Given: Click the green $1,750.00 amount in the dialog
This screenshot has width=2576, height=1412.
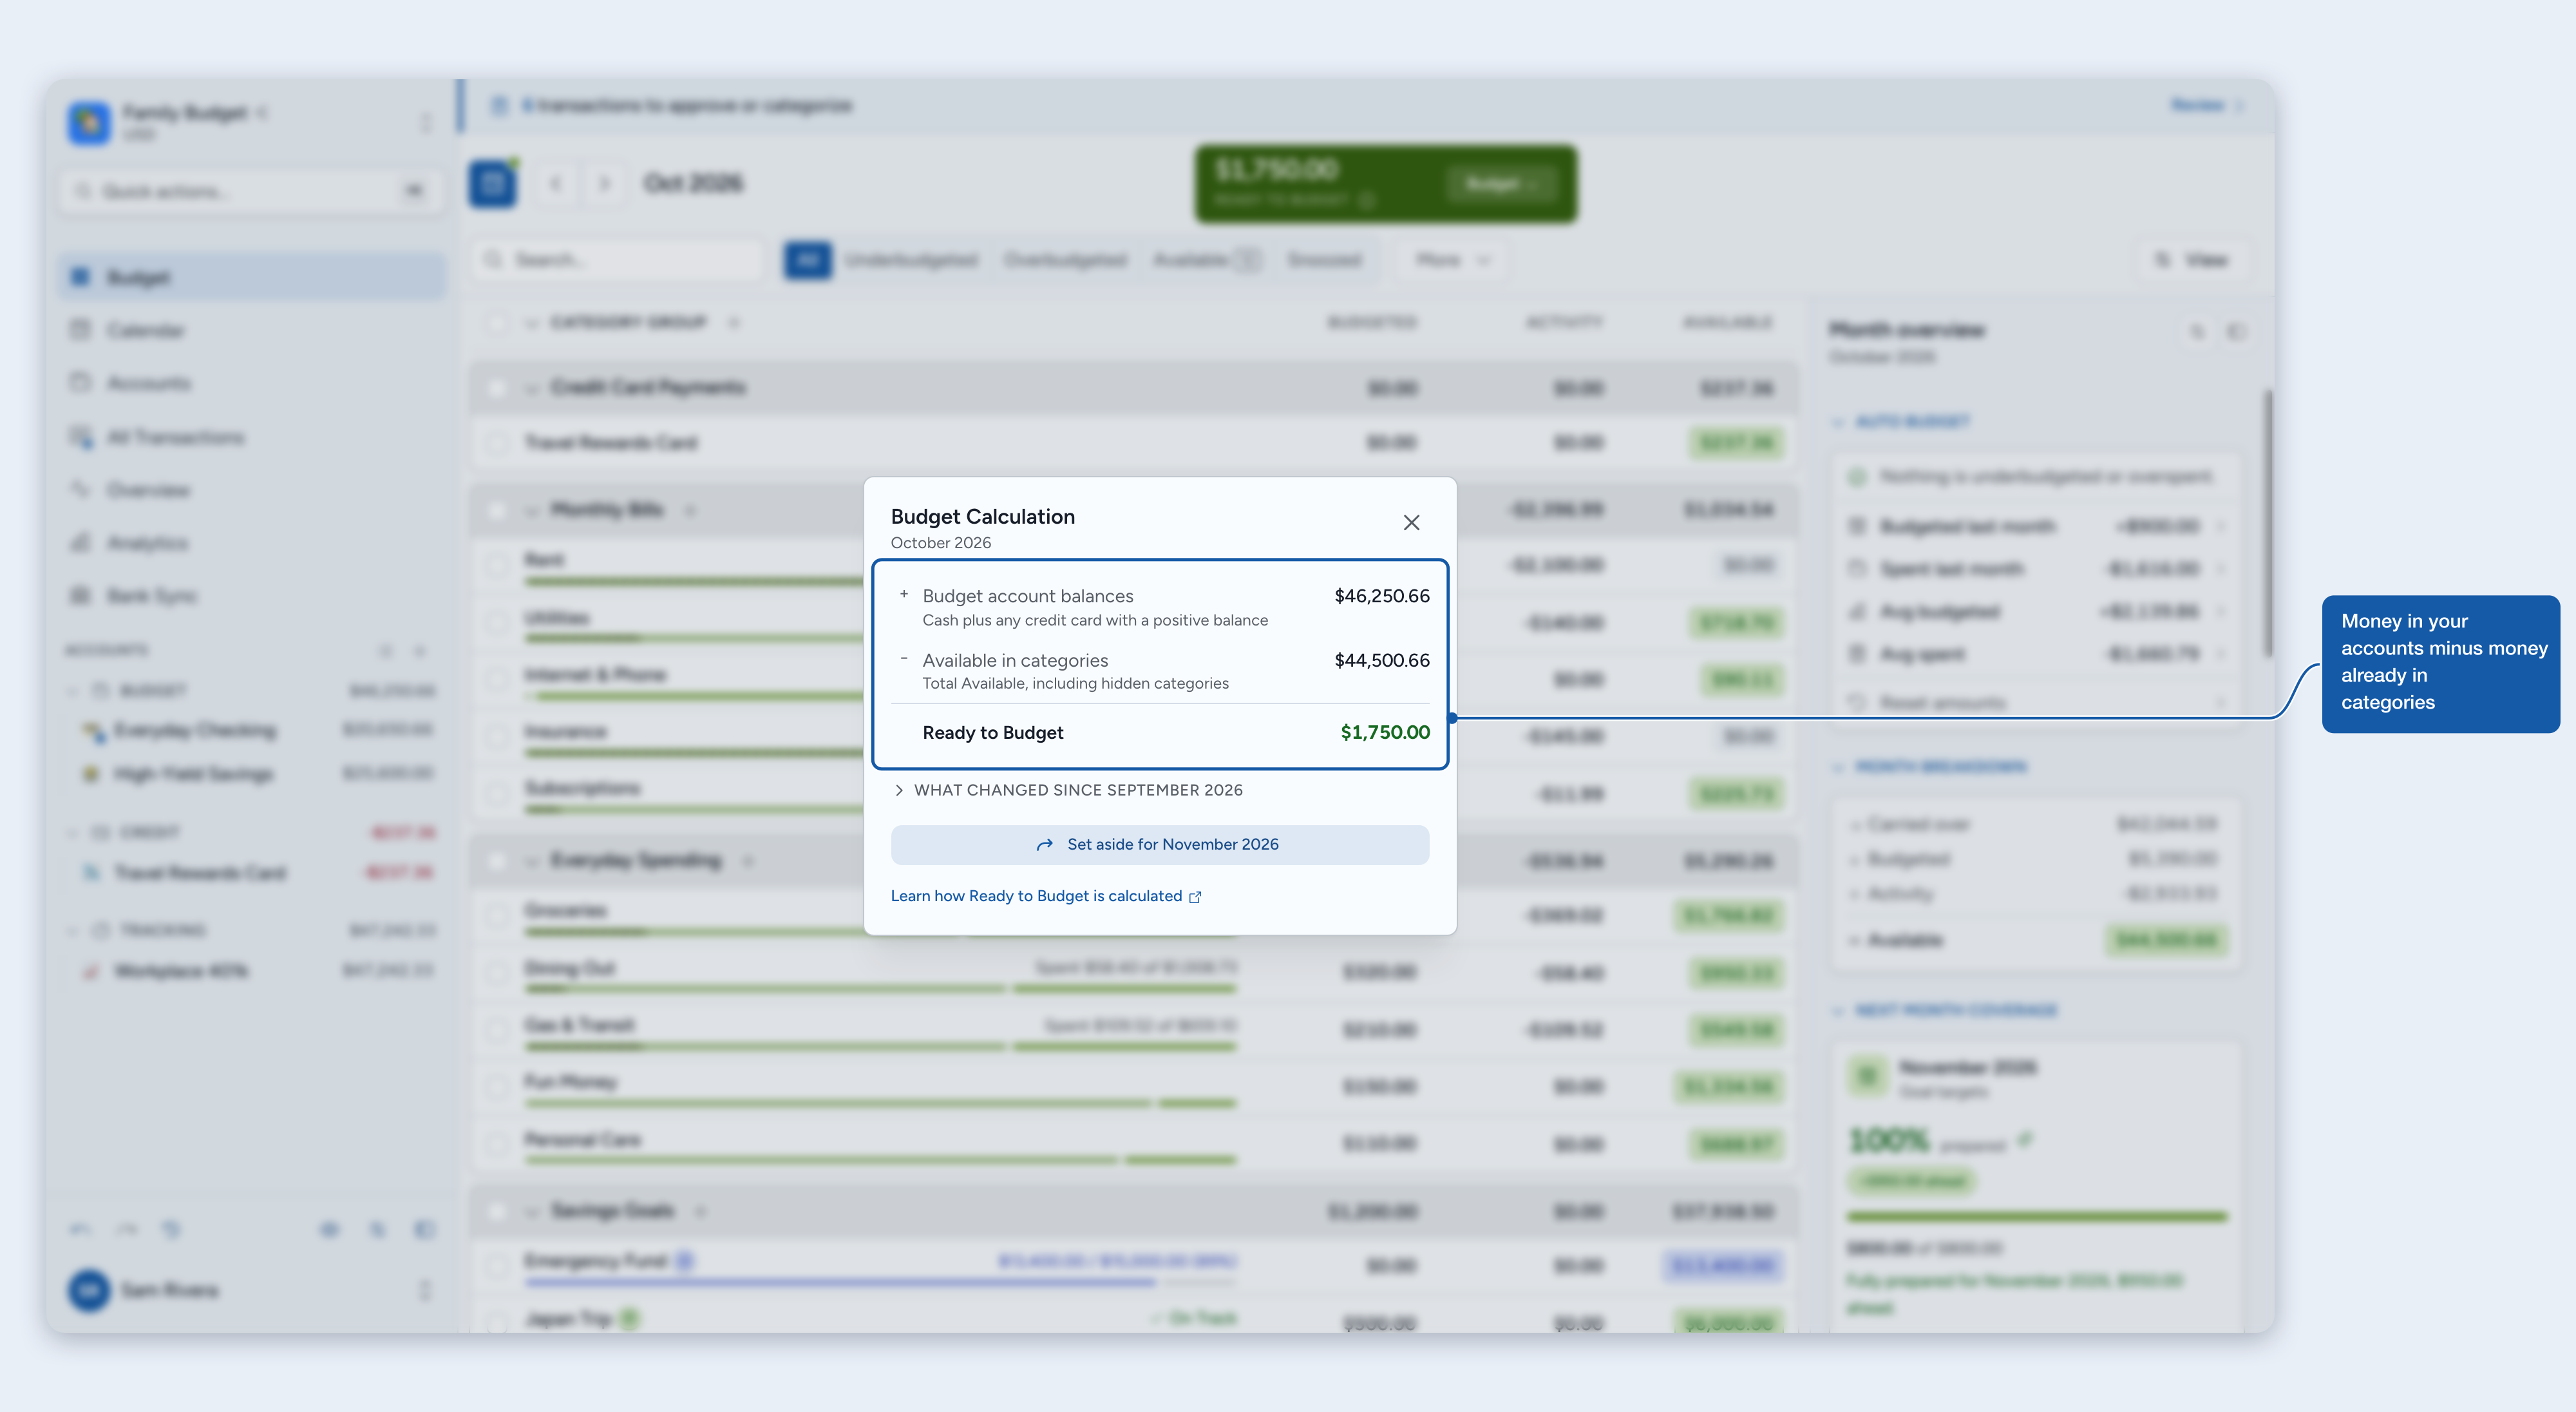Looking at the screenshot, I should [x=1384, y=732].
